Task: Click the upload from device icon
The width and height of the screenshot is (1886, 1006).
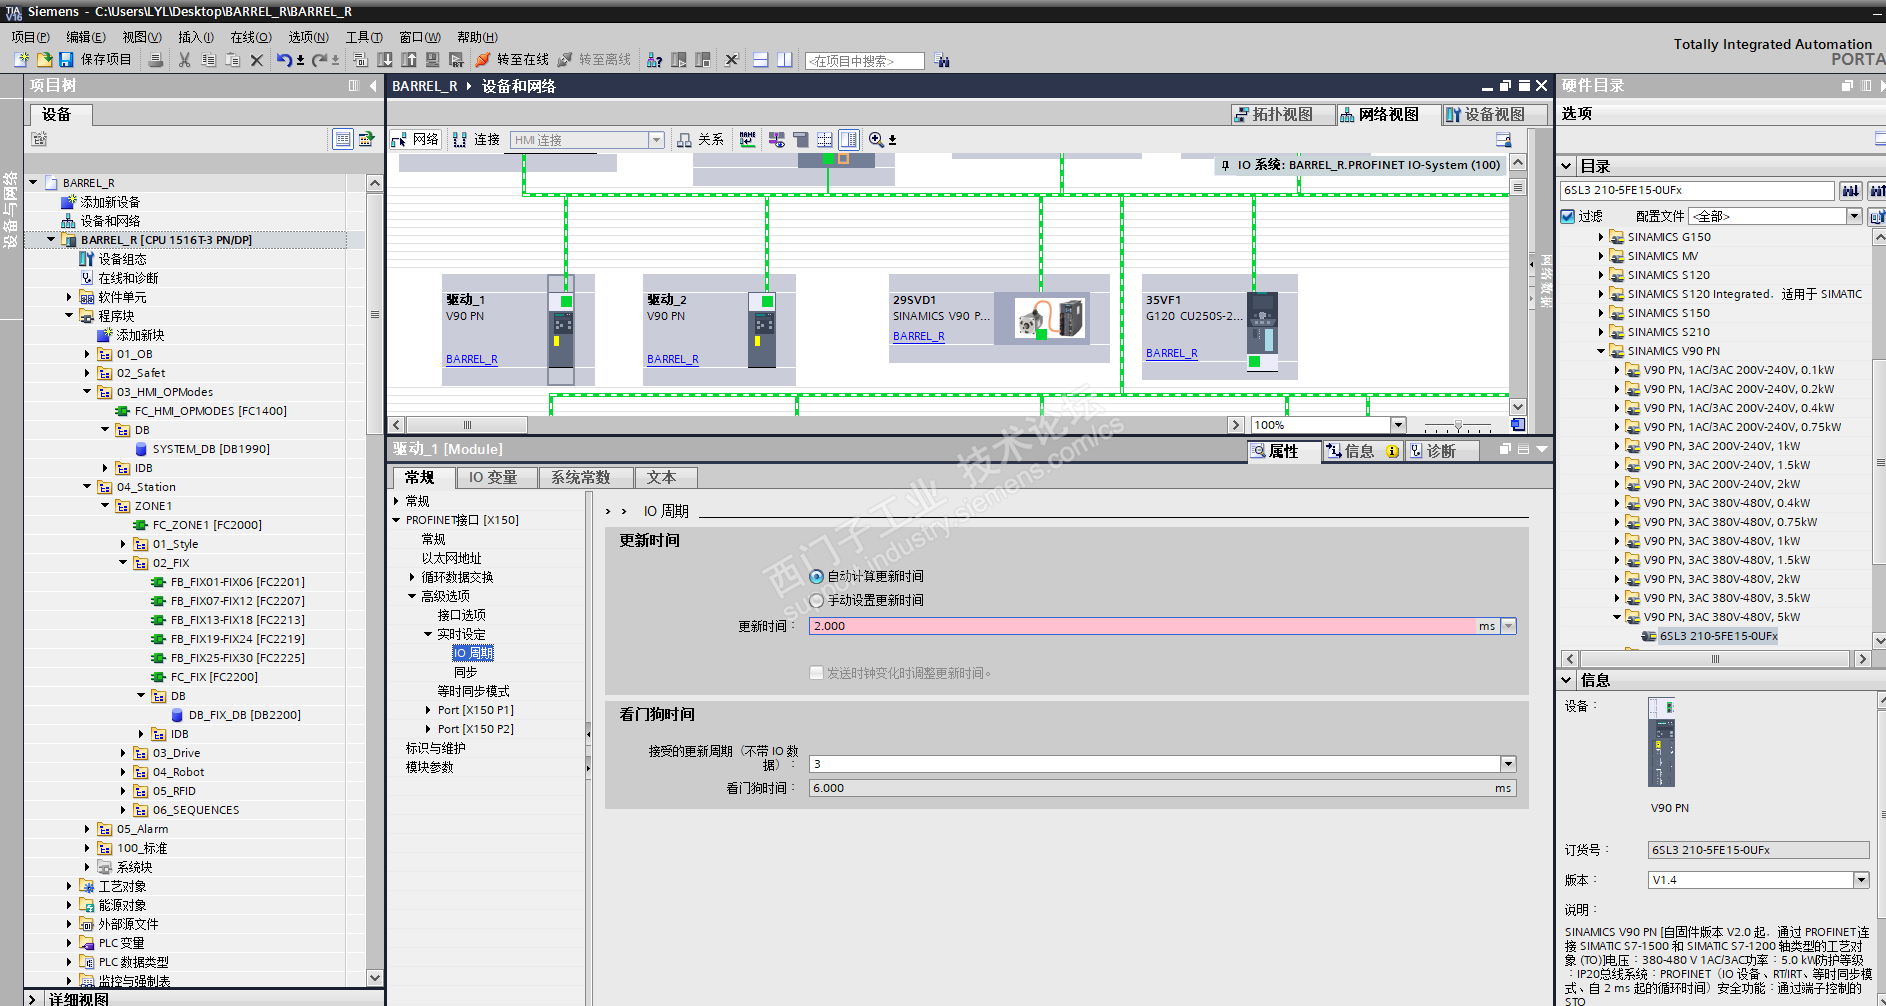Action: pyautogui.click(x=409, y=60)
